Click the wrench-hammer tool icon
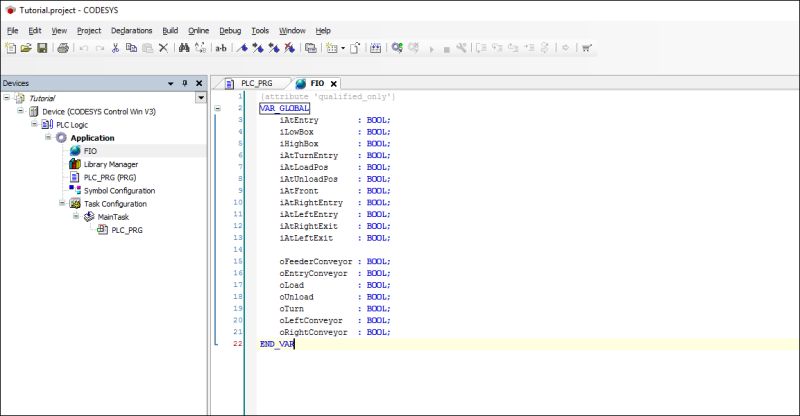Image resolution: width=800 pixels, height=416 pixels. coord(461,48)
